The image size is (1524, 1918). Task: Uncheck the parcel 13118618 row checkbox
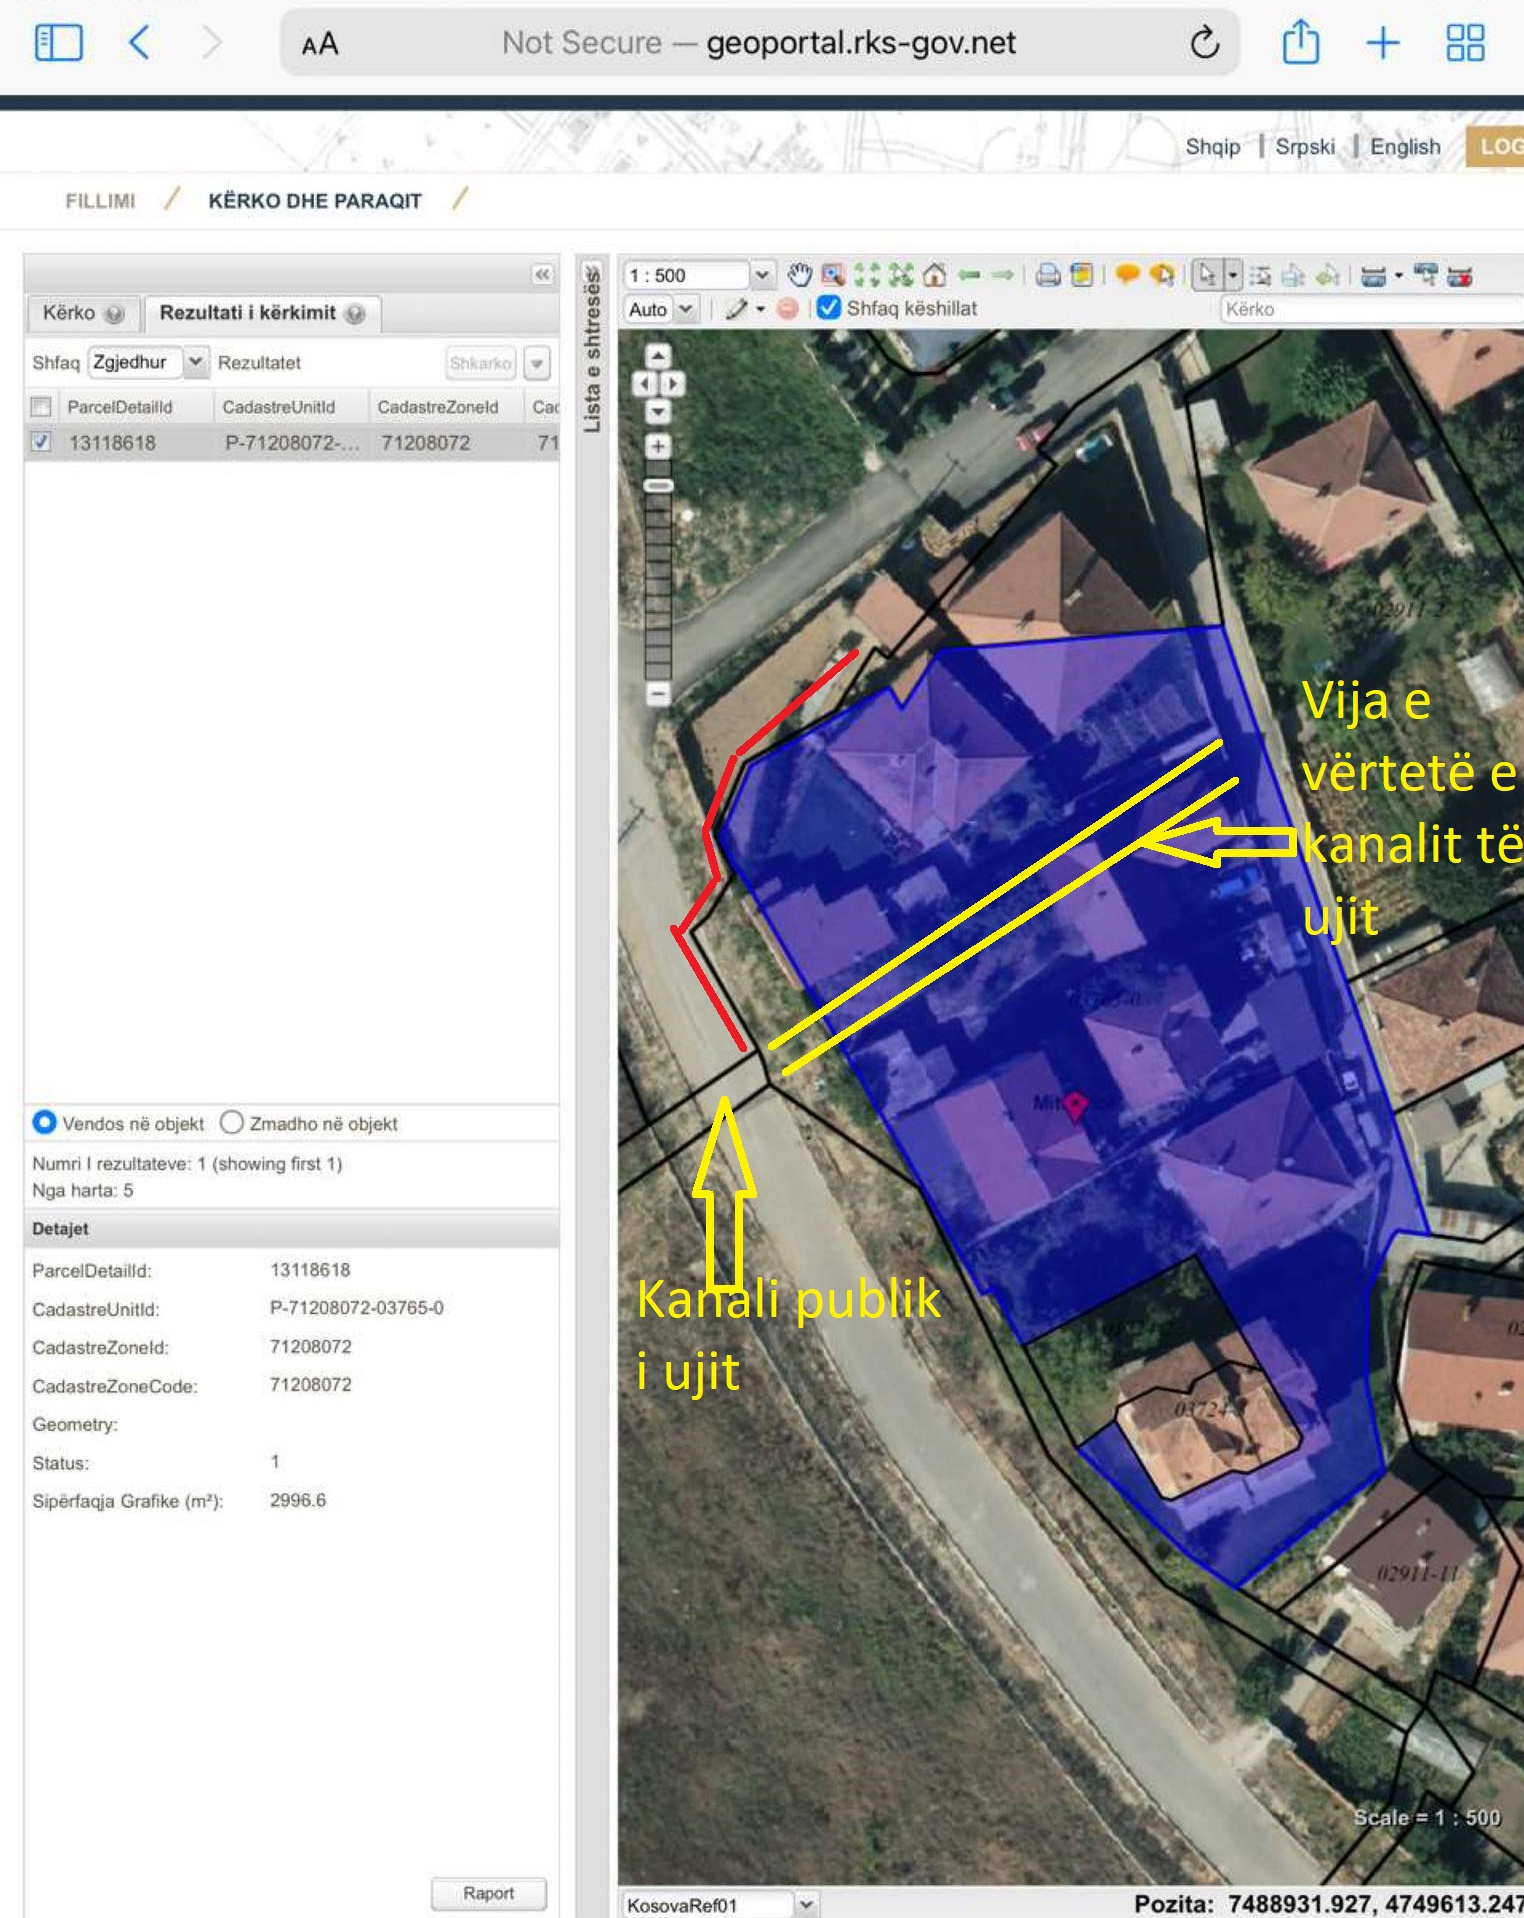point(41,441)
